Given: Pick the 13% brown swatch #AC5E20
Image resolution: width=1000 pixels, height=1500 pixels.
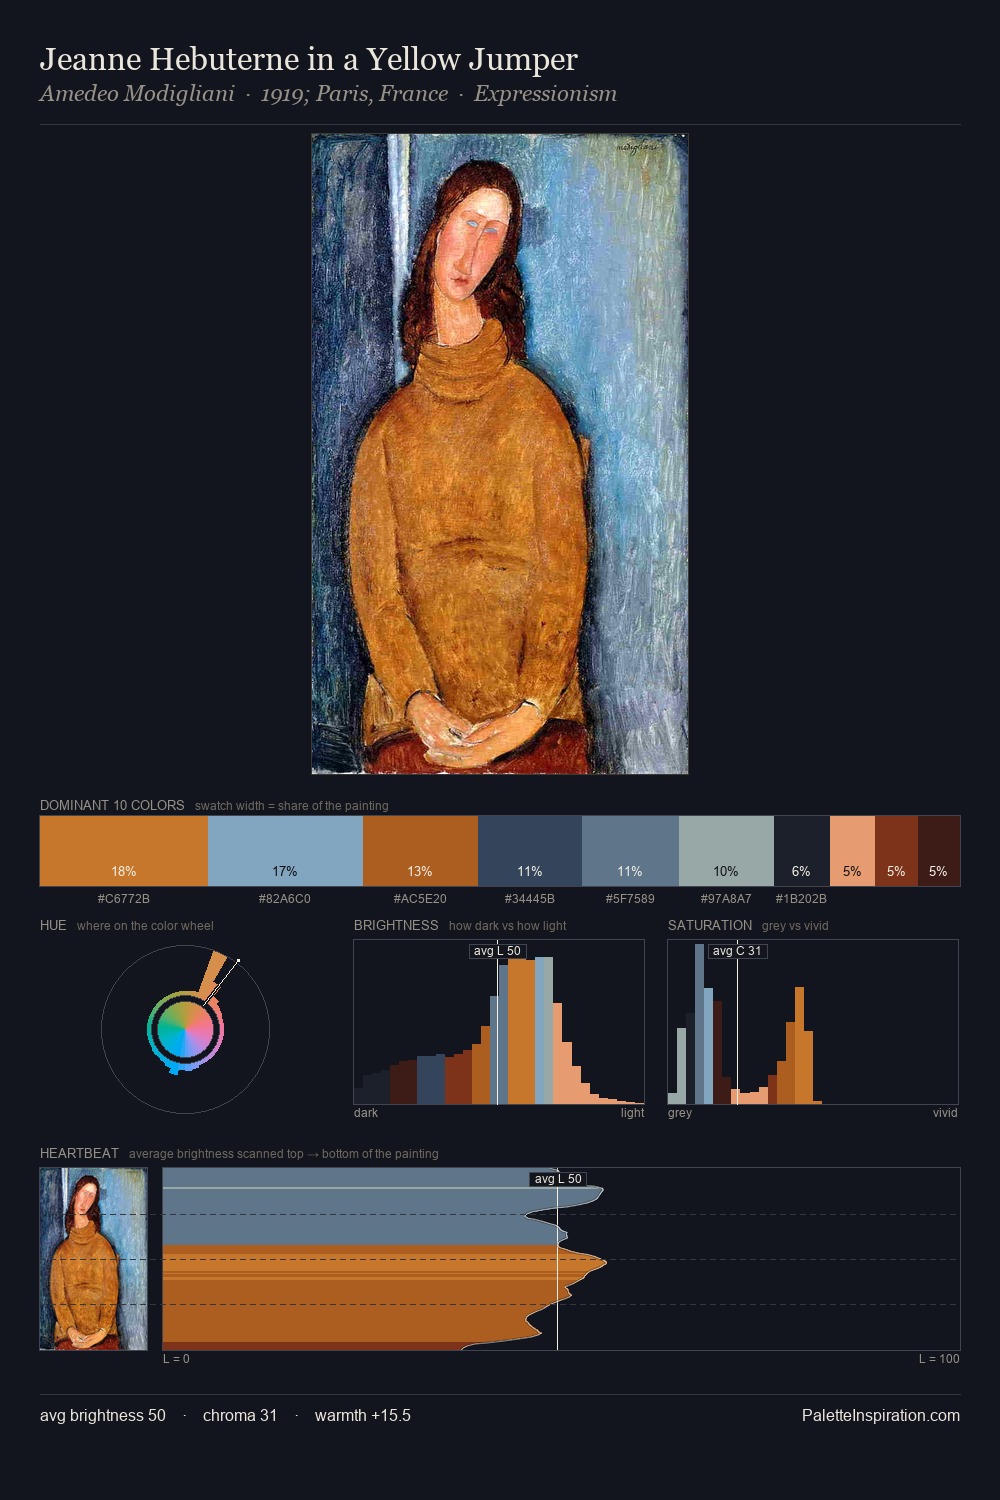Looking at the screenshot, I should click(420, 851).
